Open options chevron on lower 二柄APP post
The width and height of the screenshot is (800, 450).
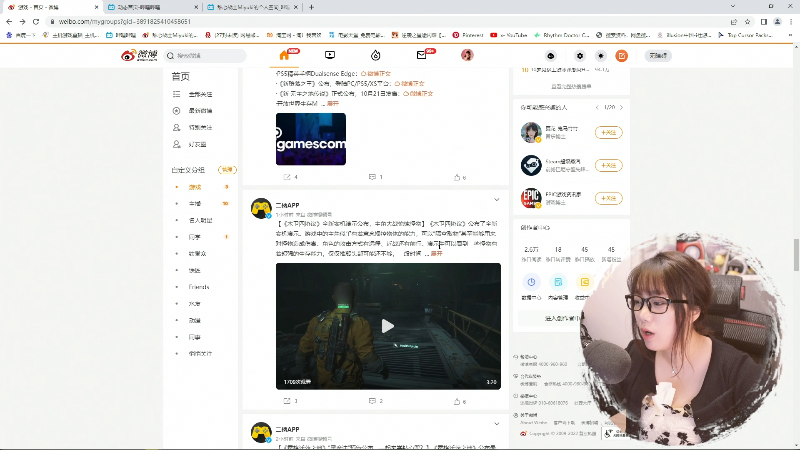pyautogui.click(x=496, y=424)
